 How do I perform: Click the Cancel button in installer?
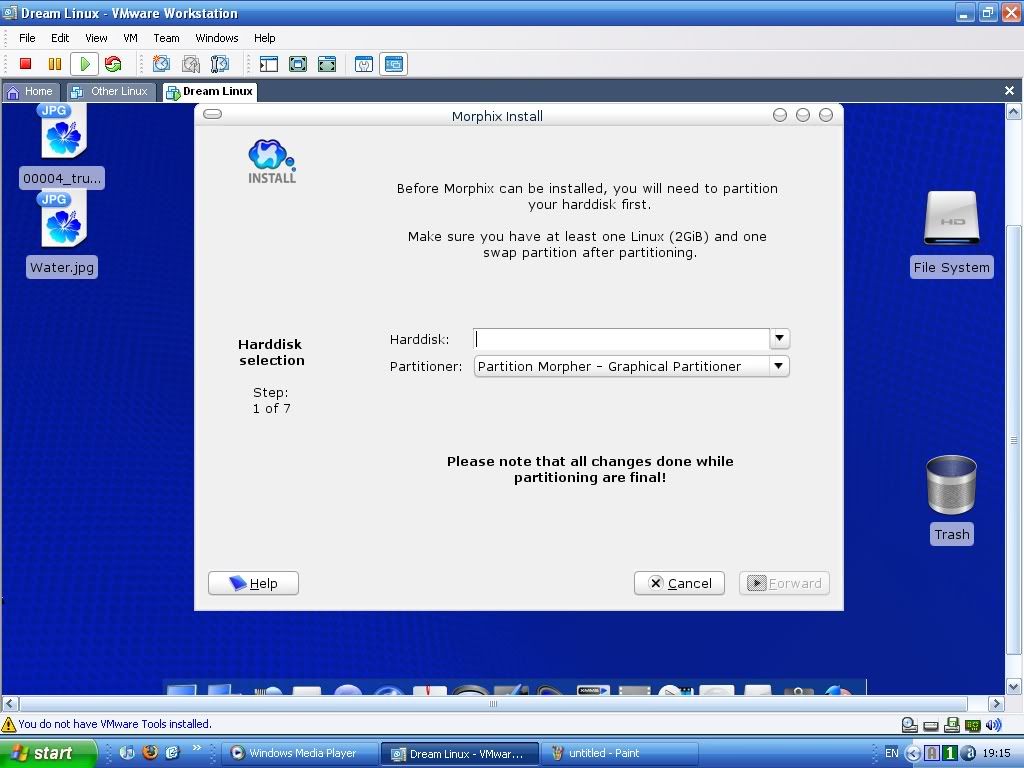tap(680, 583)
